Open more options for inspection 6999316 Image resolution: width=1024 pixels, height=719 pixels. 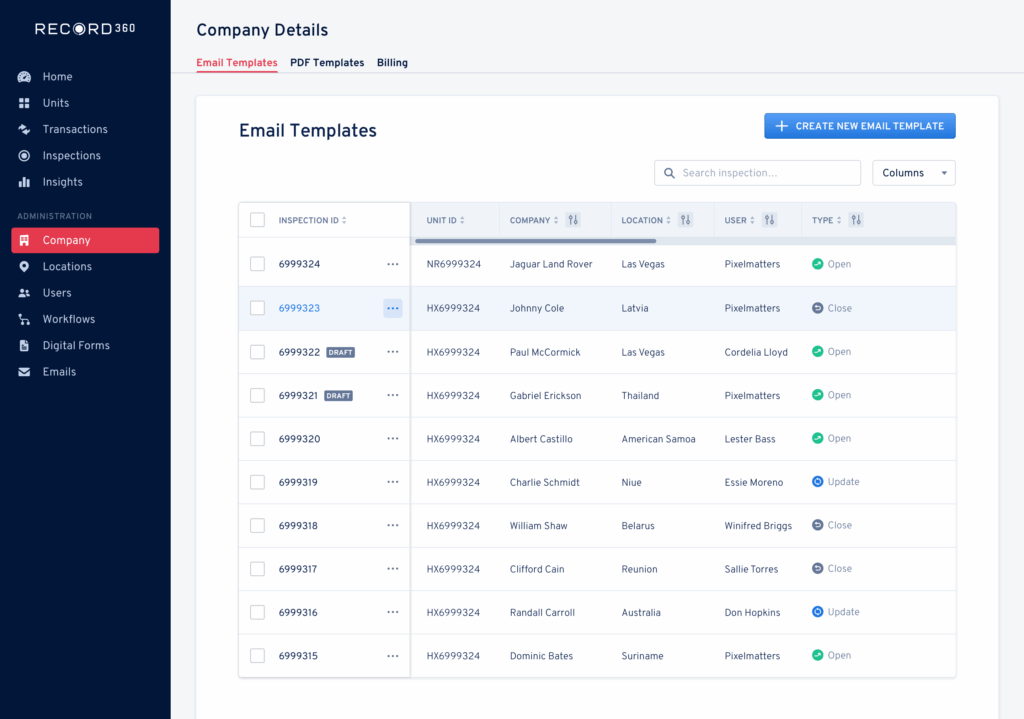[x=392, y=613]
